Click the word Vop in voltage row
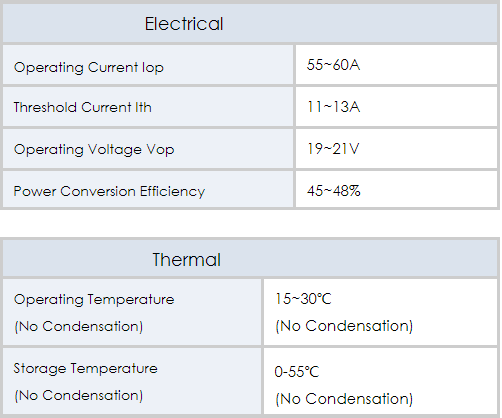Viewport: 502px width, 418px height. tap(160, 150)
